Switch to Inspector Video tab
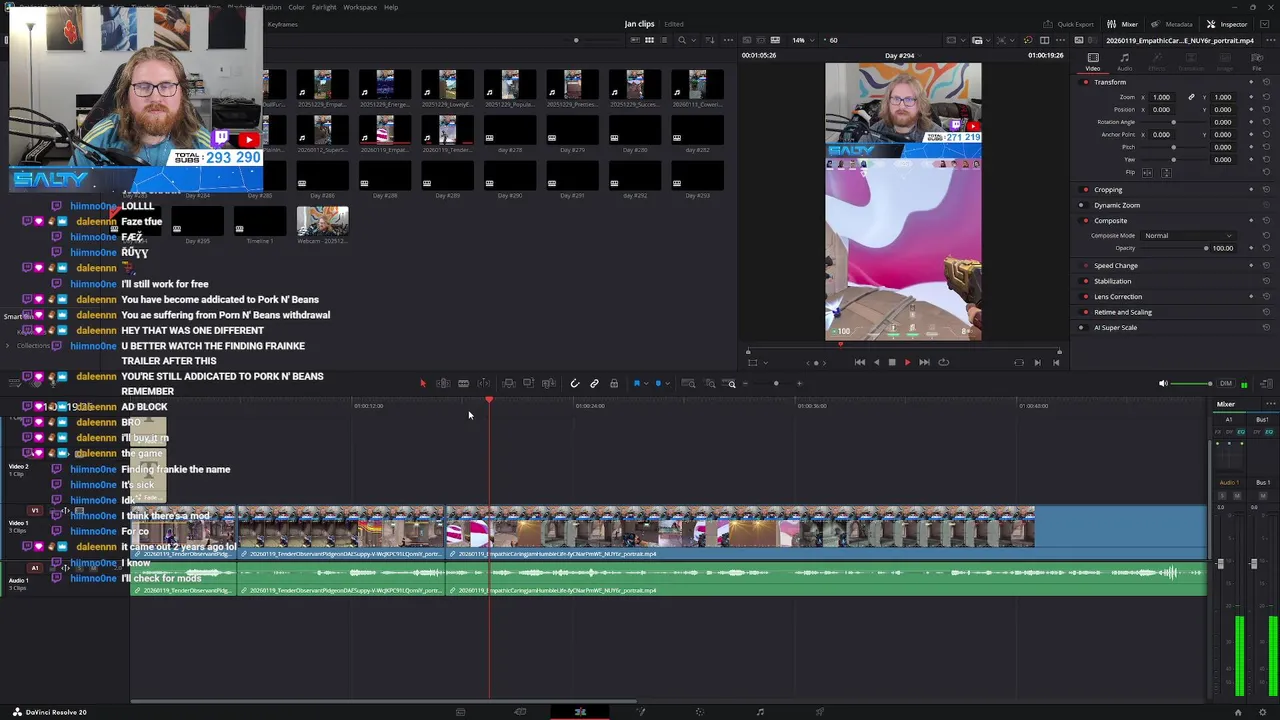The image size is (1280, 720). click(1093, 62)
